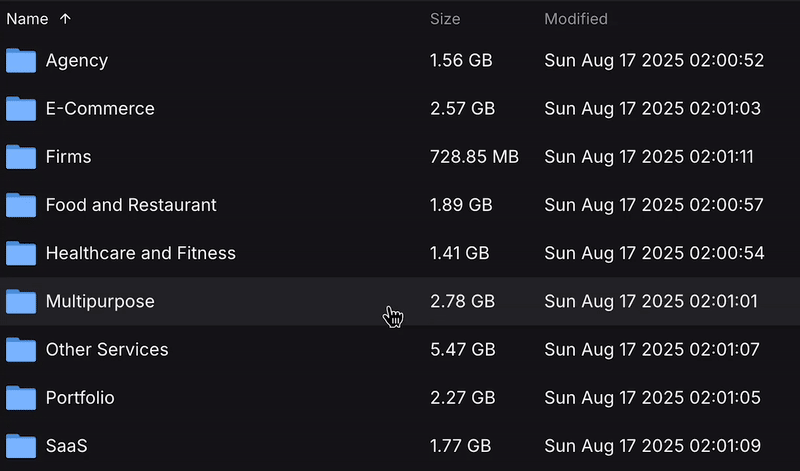Image resolution: width=800 pixels, height=471 pixels.
Task: Click the SaaS folder icon
Action: click(x=21, y=446)
